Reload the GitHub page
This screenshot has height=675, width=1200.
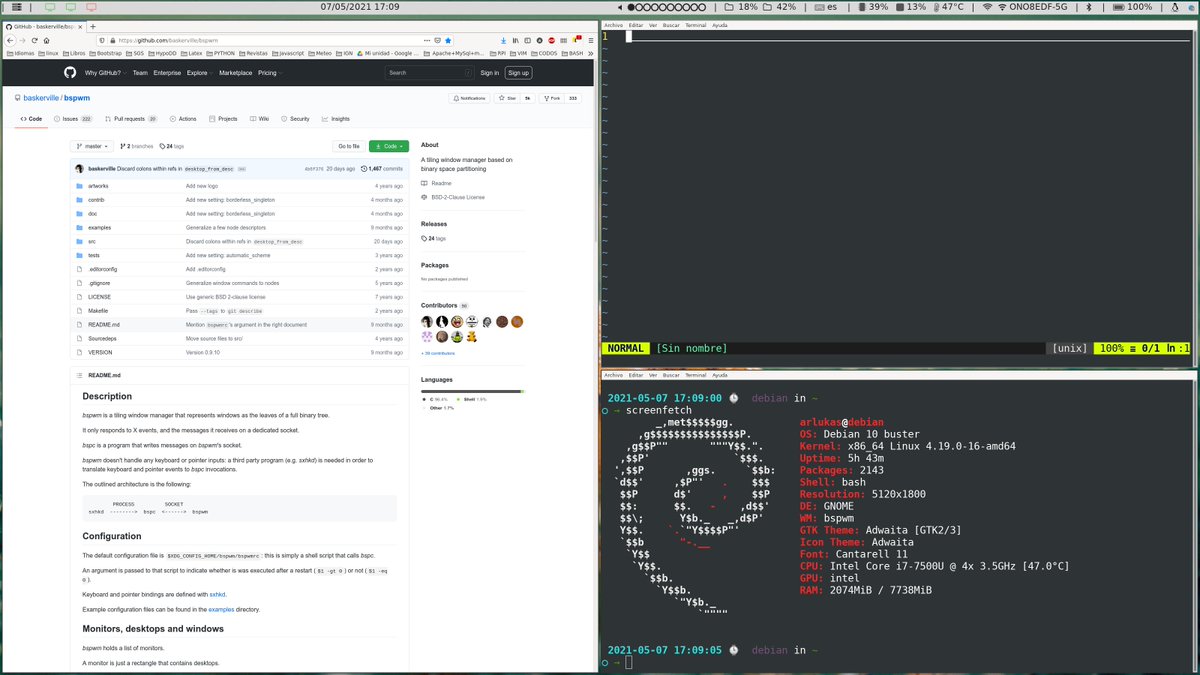point(37,40)
